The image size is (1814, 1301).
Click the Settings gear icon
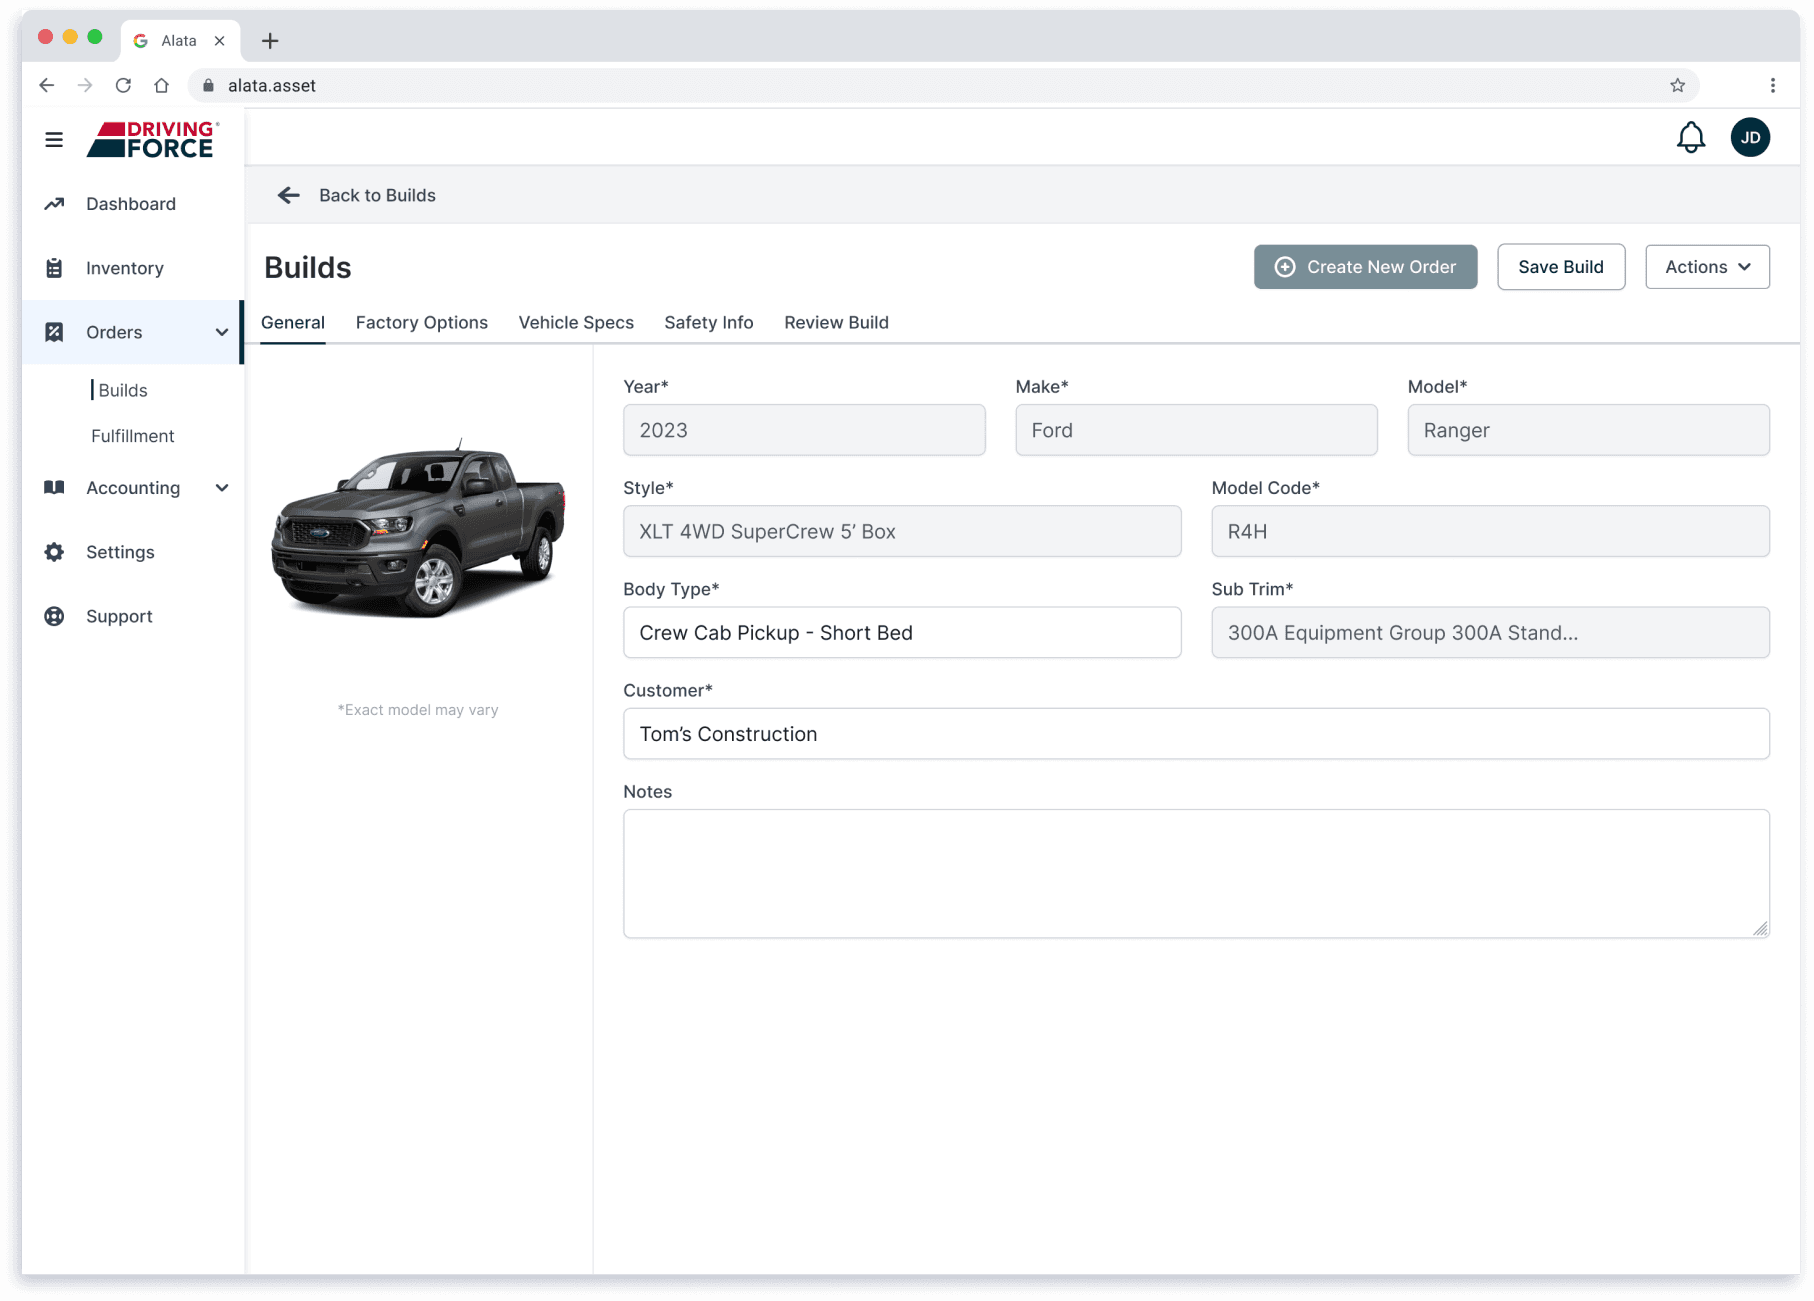pyautogui.click(x=54, y=552)
